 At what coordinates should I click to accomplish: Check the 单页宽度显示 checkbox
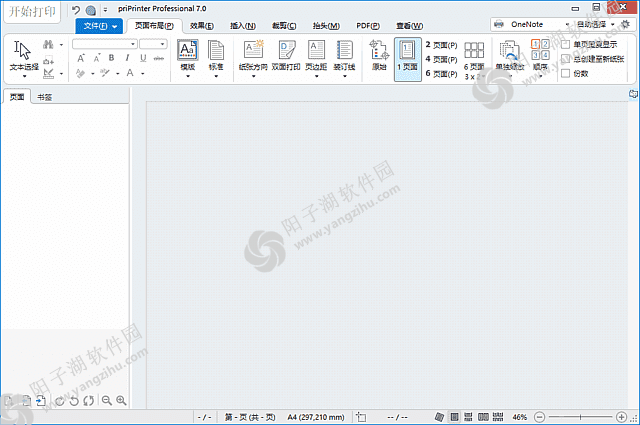tap(565, 45)
